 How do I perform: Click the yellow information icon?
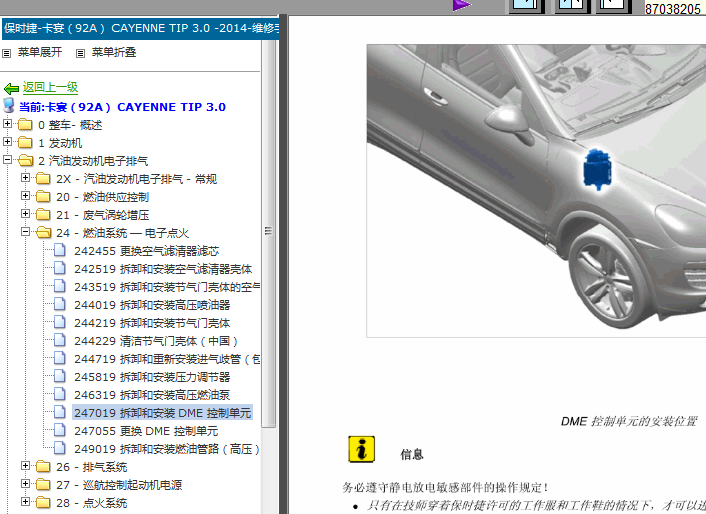[362, 449]
